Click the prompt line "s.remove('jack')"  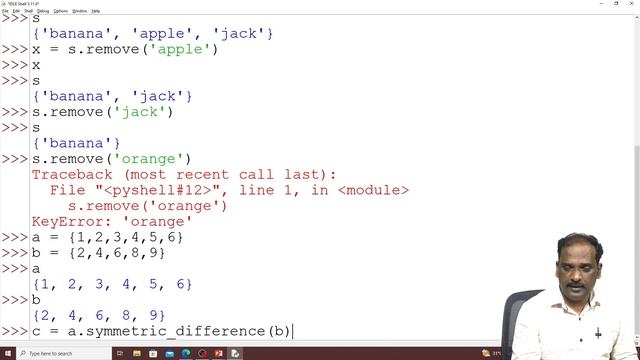103,112
